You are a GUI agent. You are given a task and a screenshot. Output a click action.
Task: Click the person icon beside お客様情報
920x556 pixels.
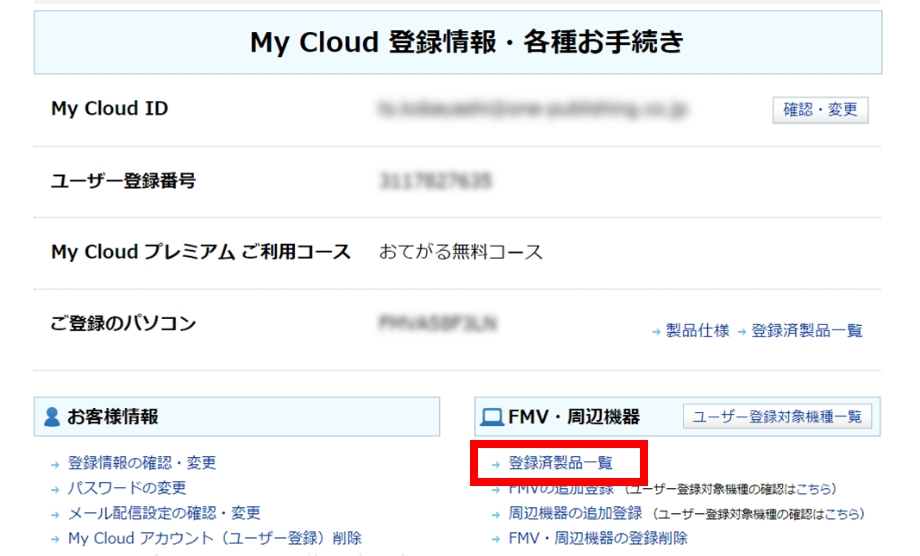(52, 417)
